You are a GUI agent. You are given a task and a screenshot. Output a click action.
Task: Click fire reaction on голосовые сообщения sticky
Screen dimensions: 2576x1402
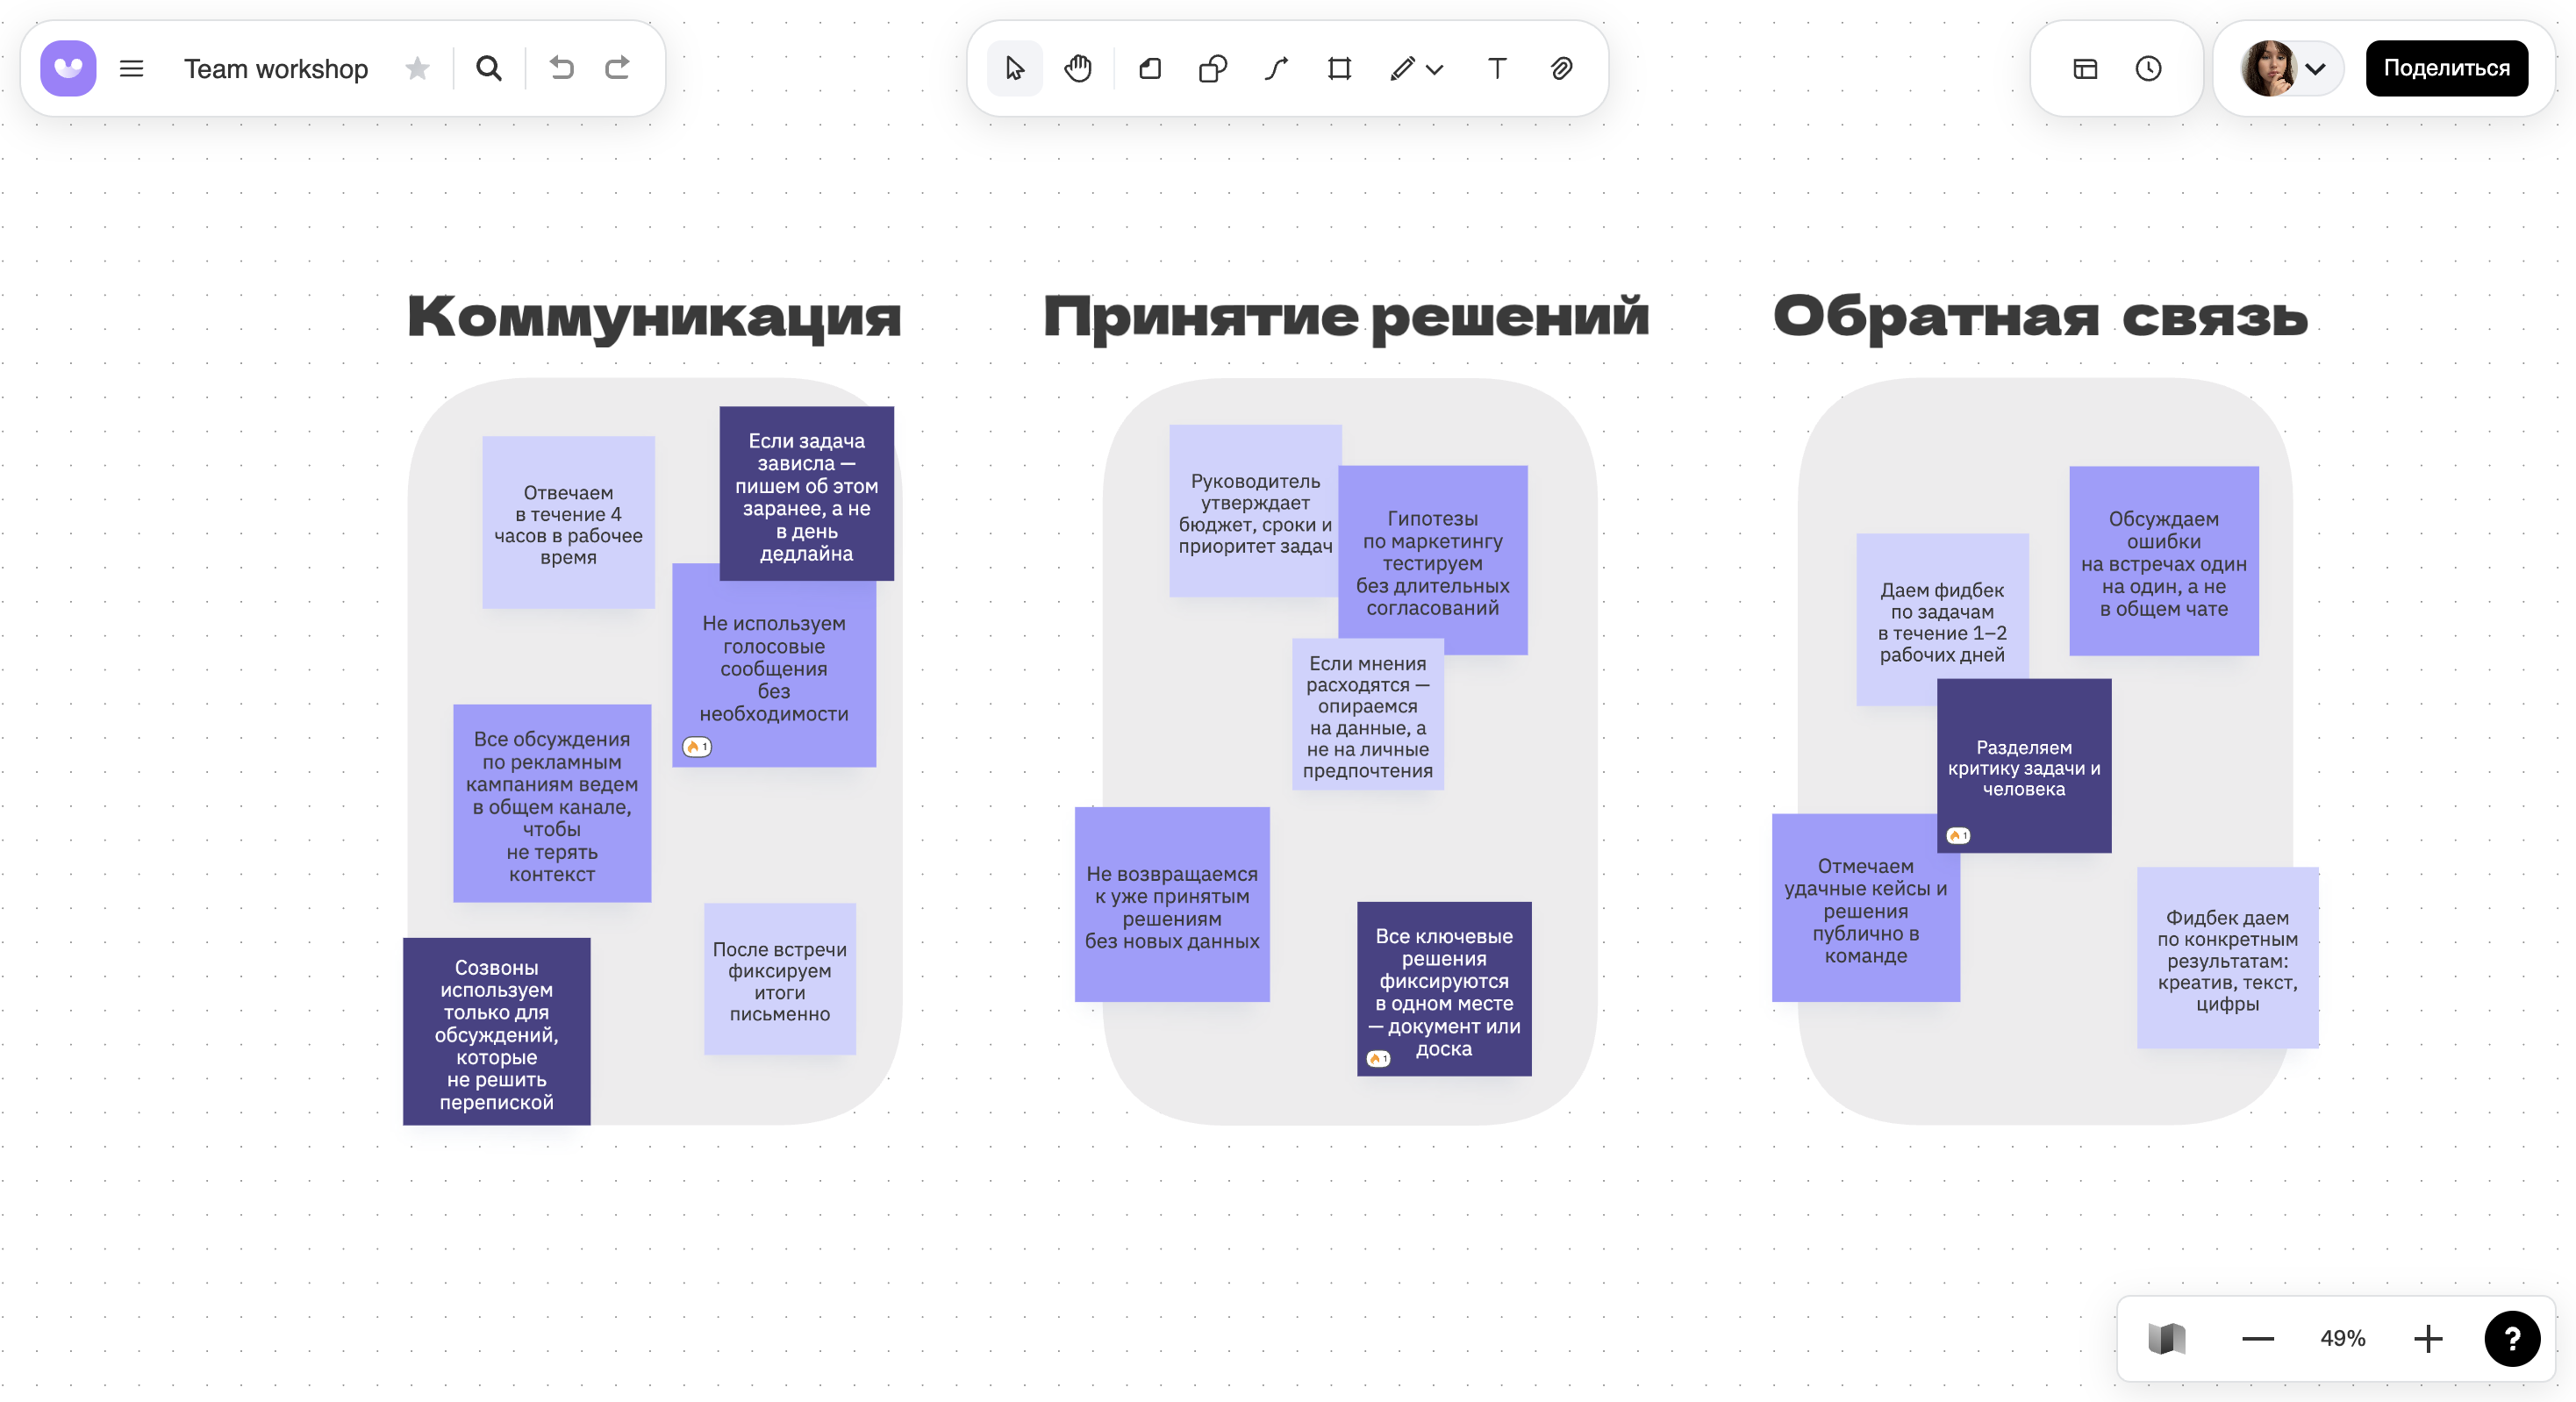click(x=697, y=746)
